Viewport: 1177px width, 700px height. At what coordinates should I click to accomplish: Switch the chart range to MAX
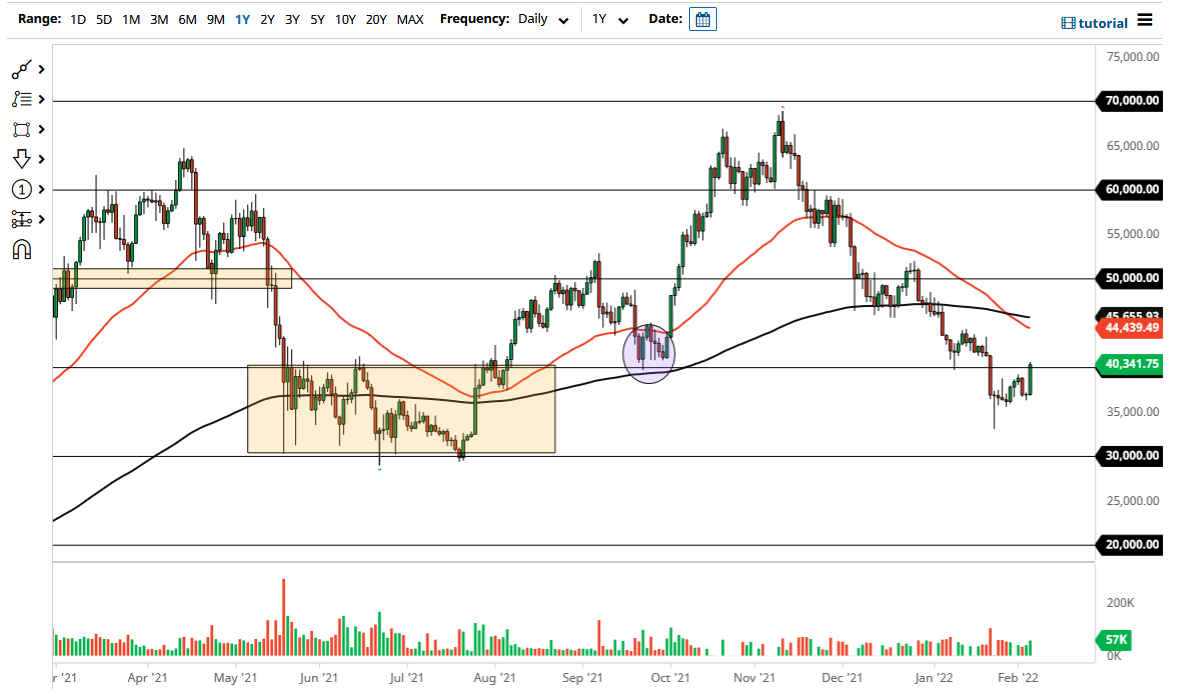pos(410,19)
